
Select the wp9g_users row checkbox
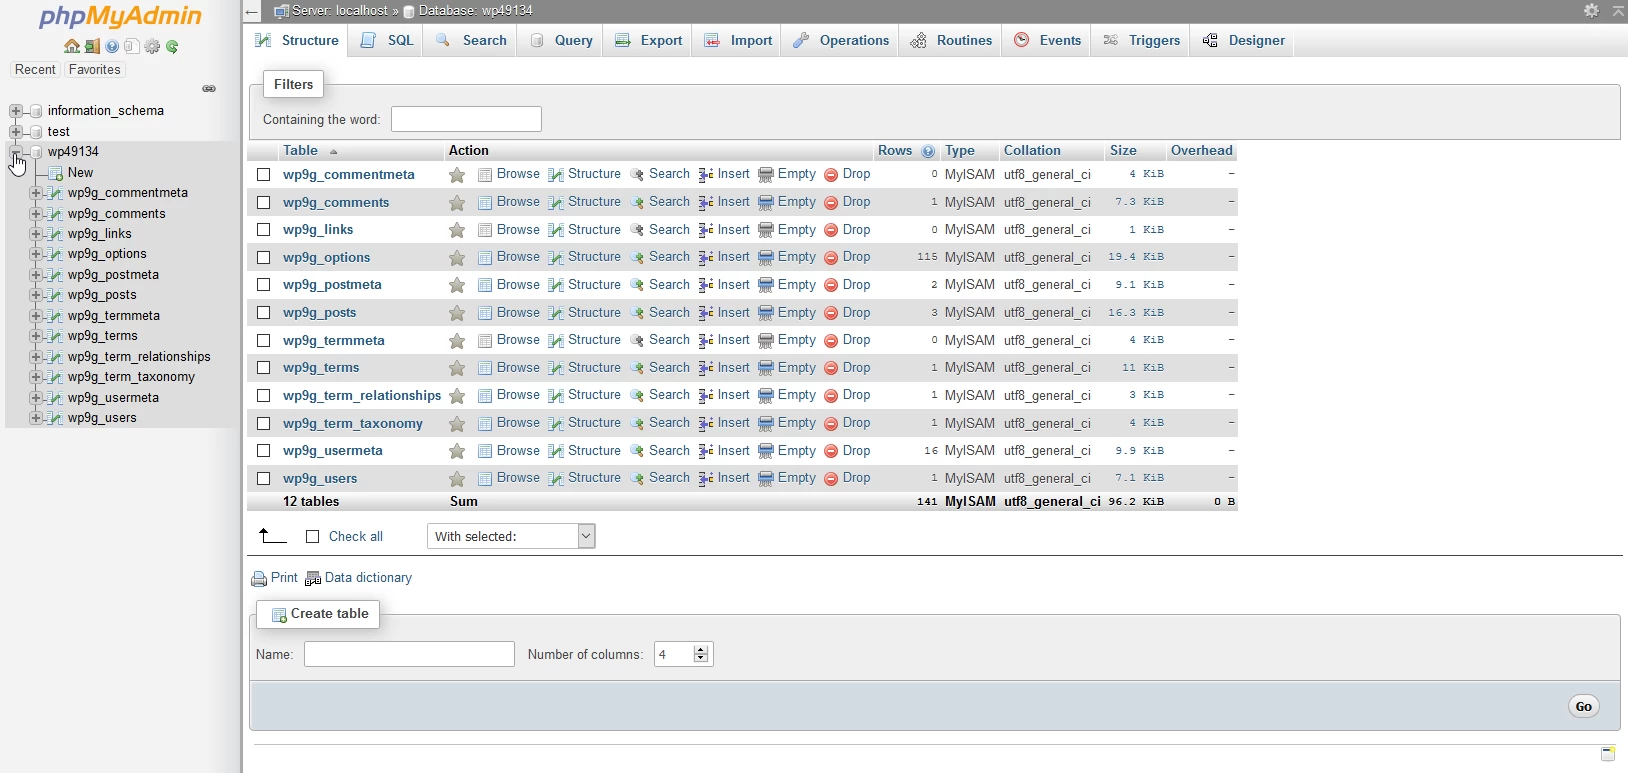264,479
